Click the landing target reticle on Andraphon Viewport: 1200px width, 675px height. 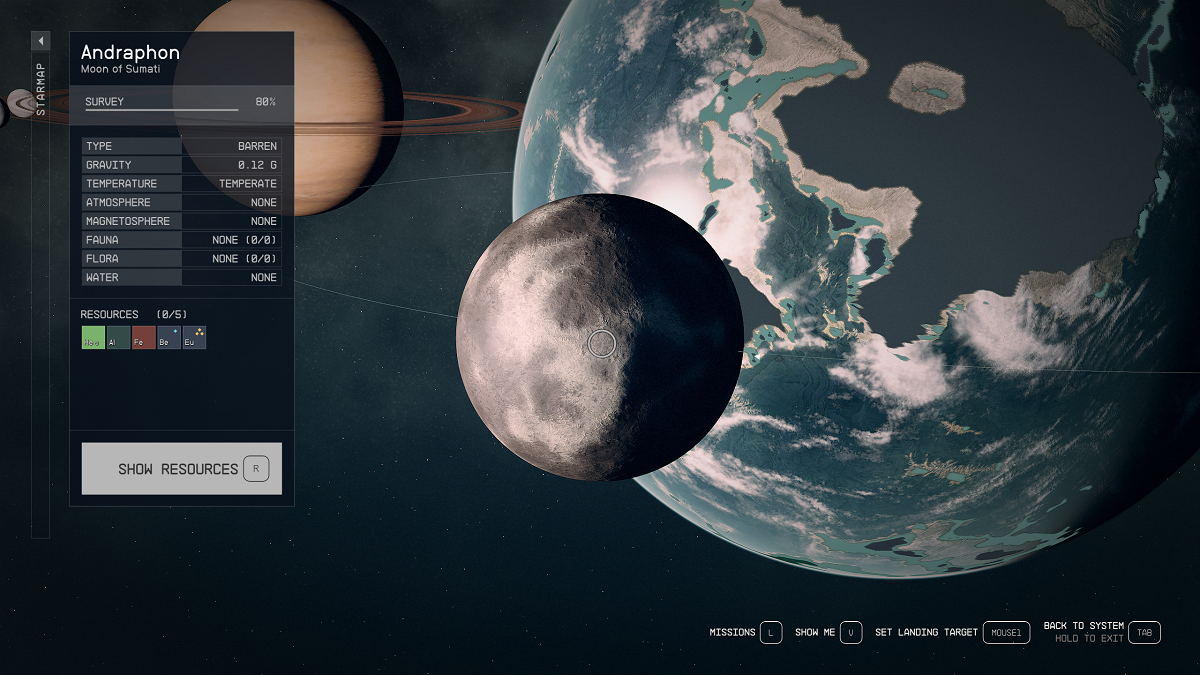601,343
